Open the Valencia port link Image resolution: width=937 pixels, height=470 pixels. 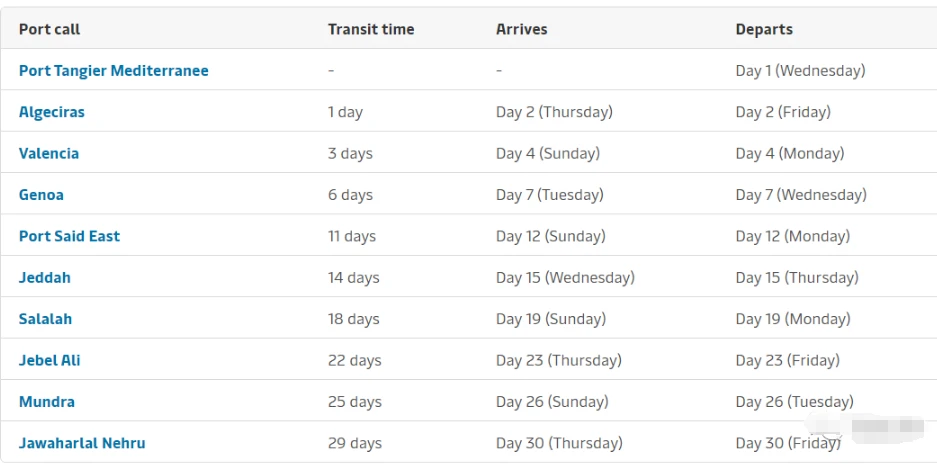[x=49, y=153]
